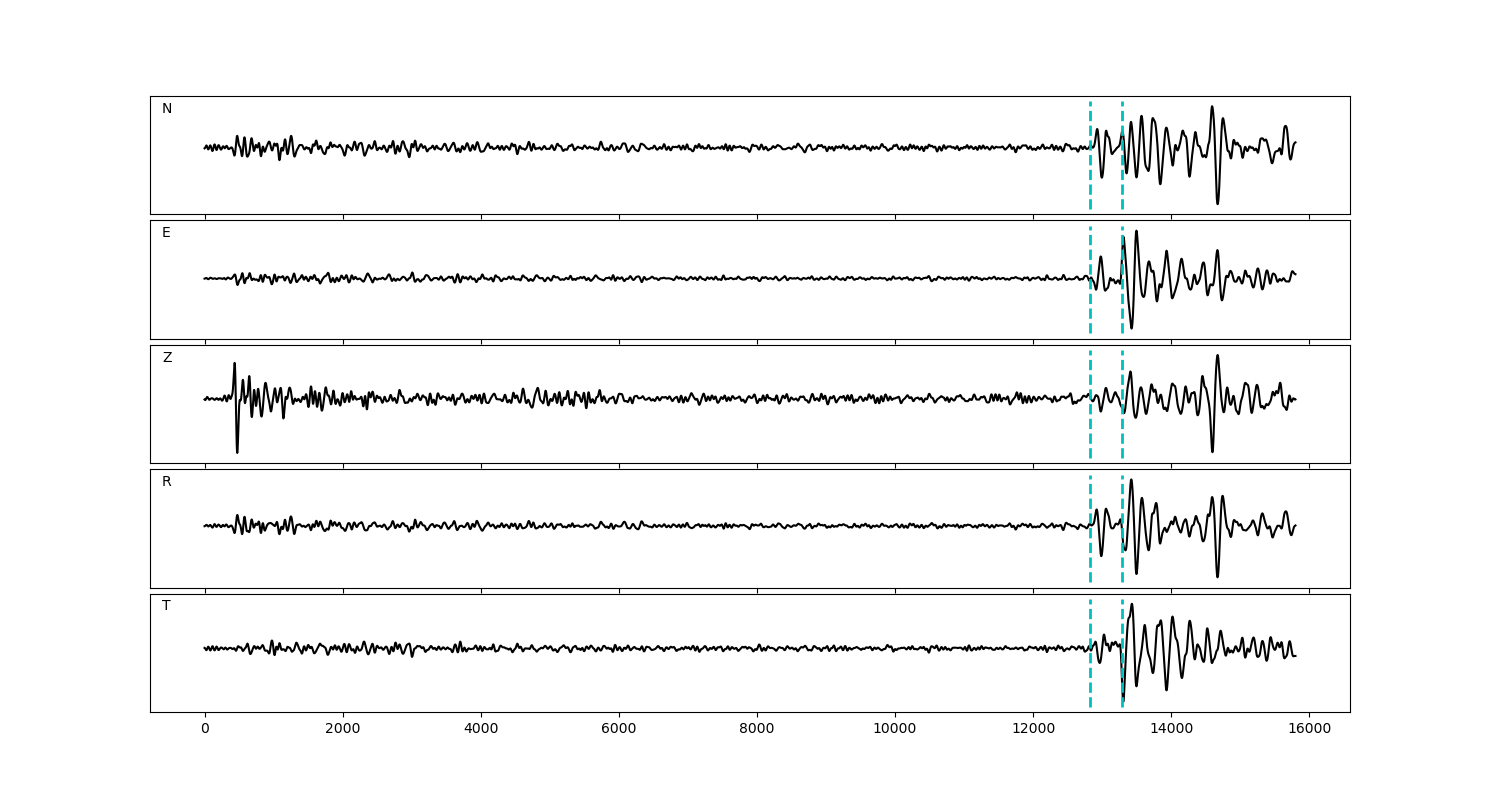The image size is (1500, 800).
Task: Click the x-axis tick label 6000
Action: point(619,730)
